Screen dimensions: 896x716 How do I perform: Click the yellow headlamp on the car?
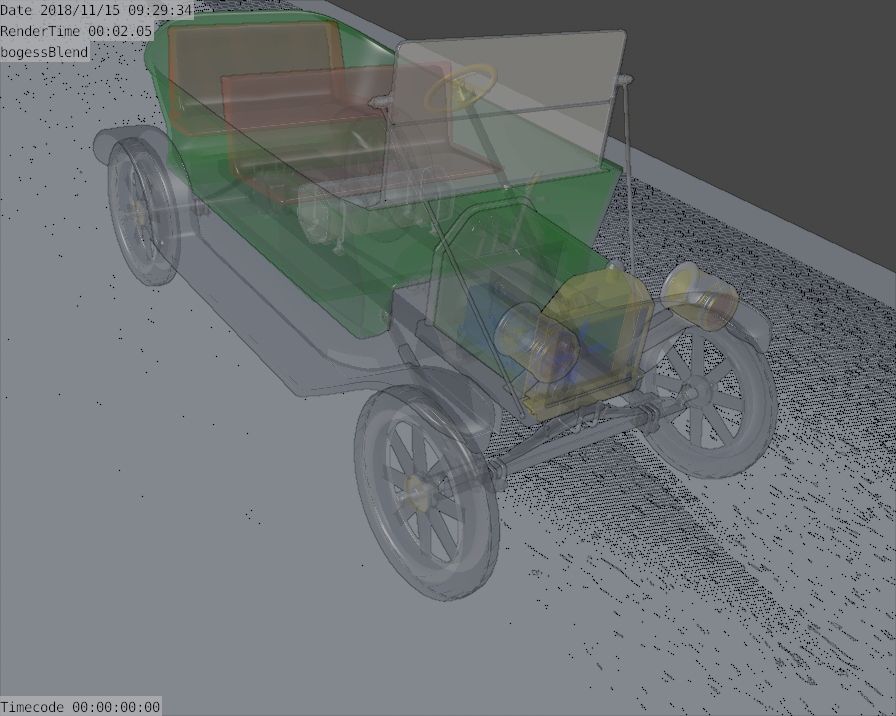pos(700,296)
